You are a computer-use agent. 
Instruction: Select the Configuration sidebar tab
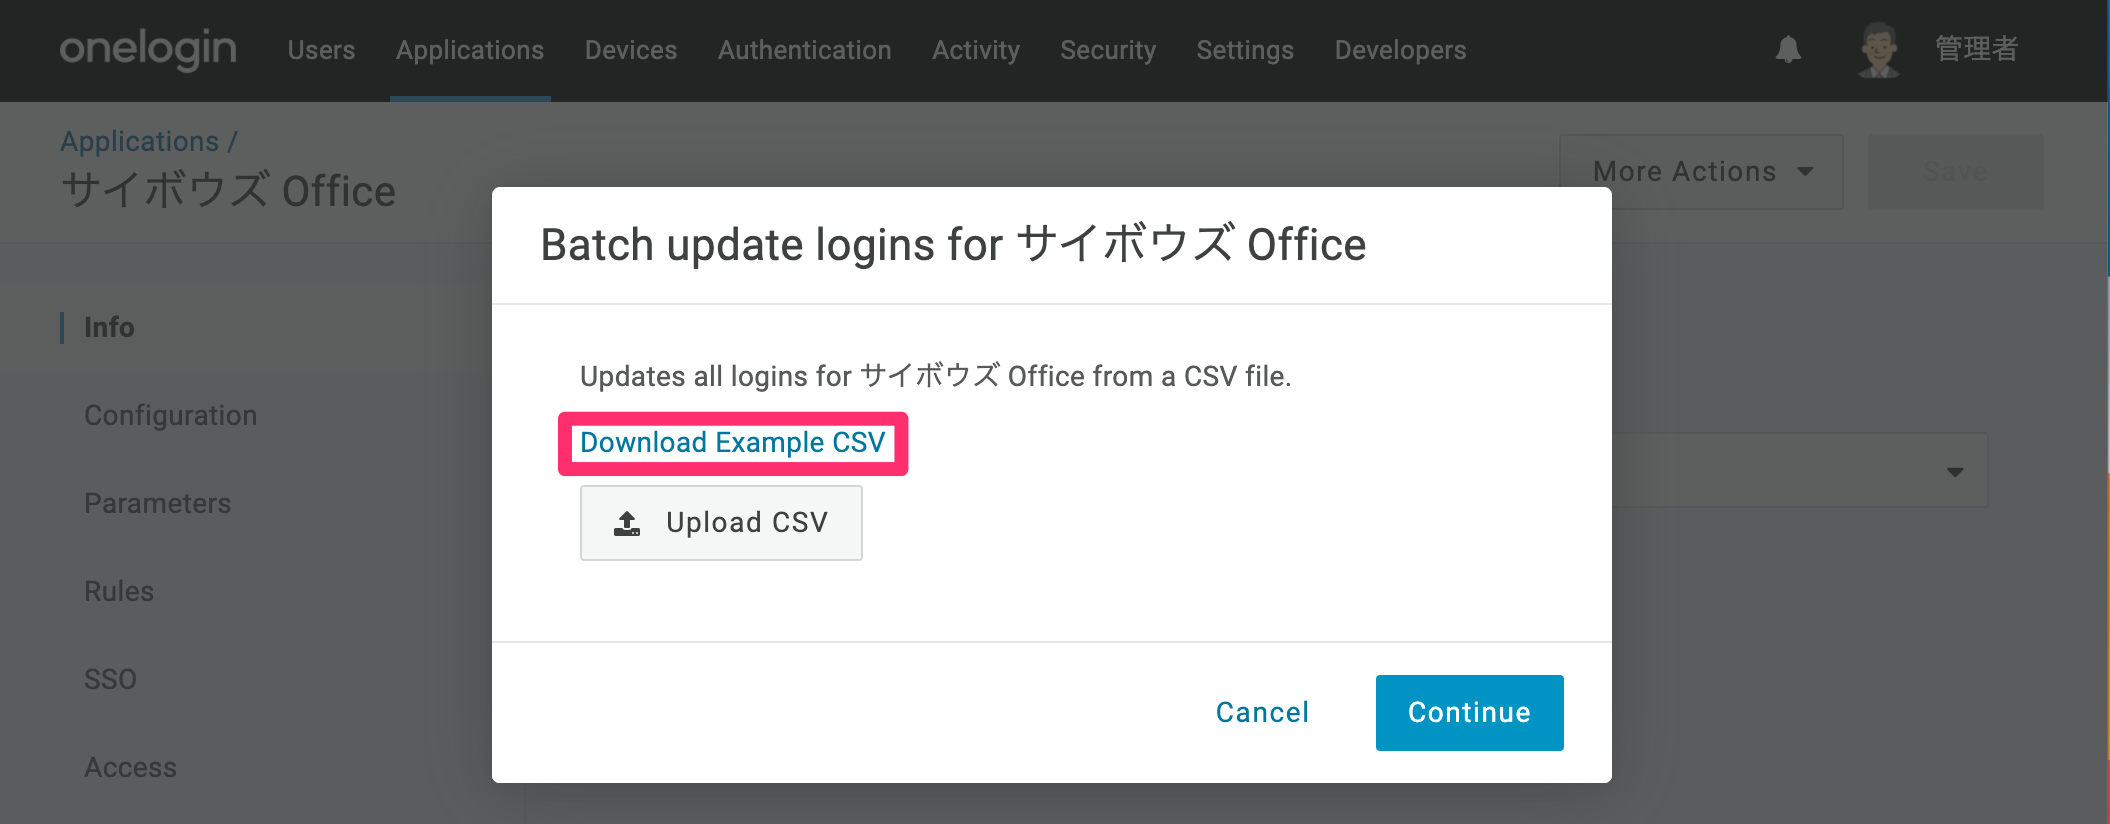tap(171, 415)
